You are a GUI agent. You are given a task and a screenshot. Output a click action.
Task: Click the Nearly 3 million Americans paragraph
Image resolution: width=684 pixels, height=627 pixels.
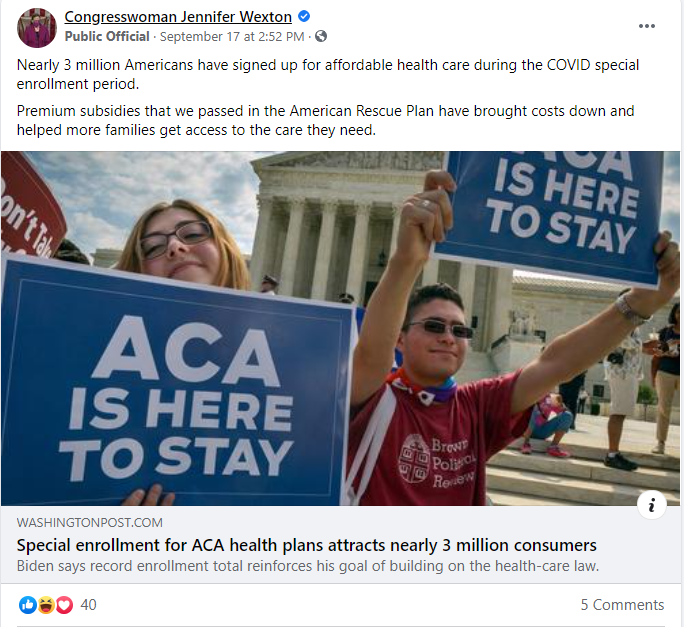pos(328,74)
